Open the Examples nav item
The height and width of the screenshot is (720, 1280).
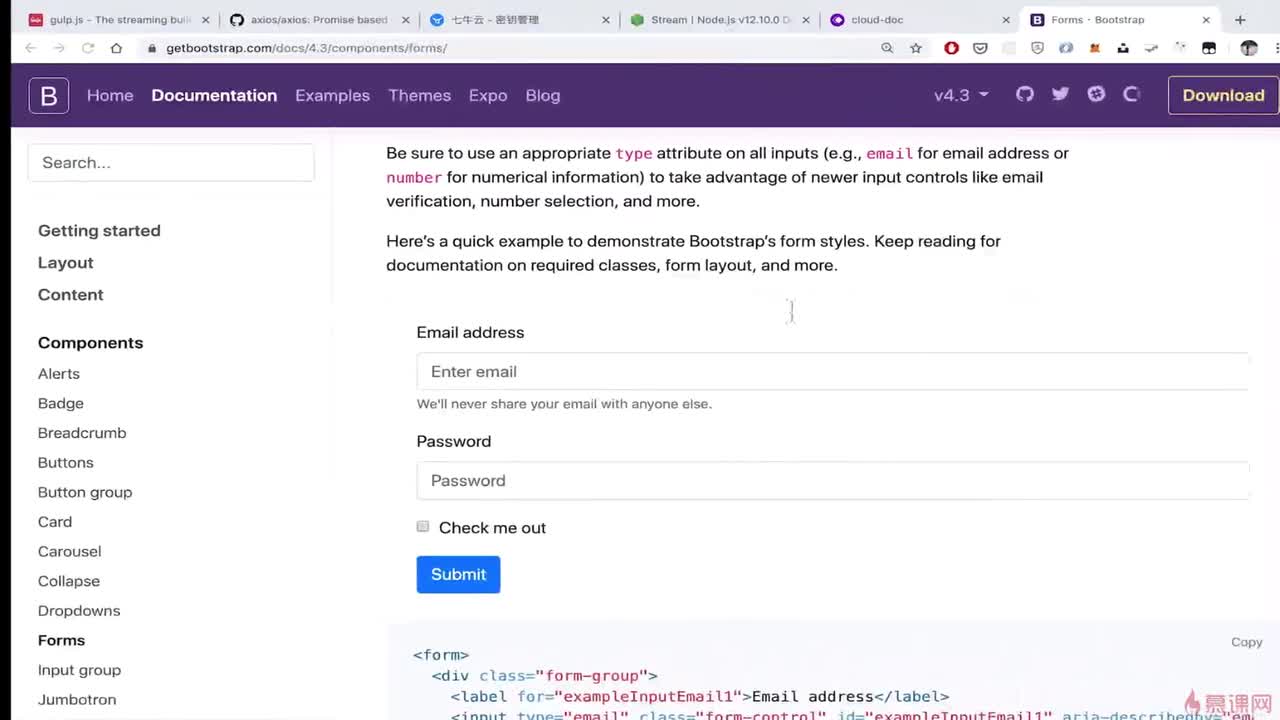click(x=332, y=95)
